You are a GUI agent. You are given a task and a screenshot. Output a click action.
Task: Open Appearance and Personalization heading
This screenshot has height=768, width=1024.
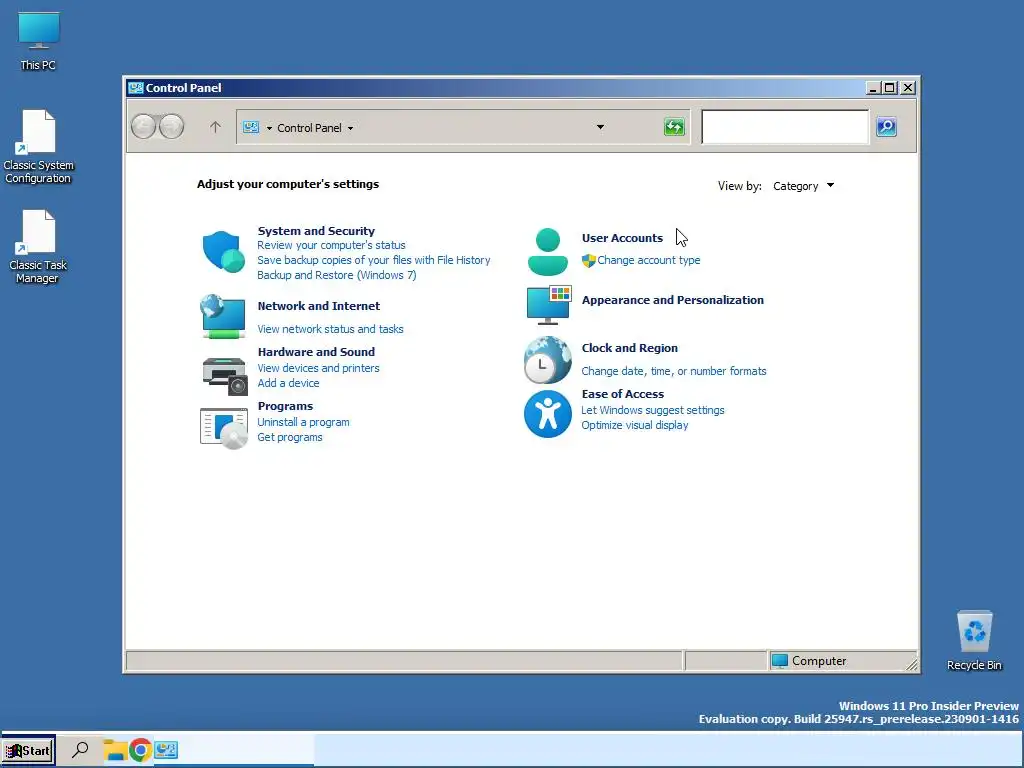point(673,300)
